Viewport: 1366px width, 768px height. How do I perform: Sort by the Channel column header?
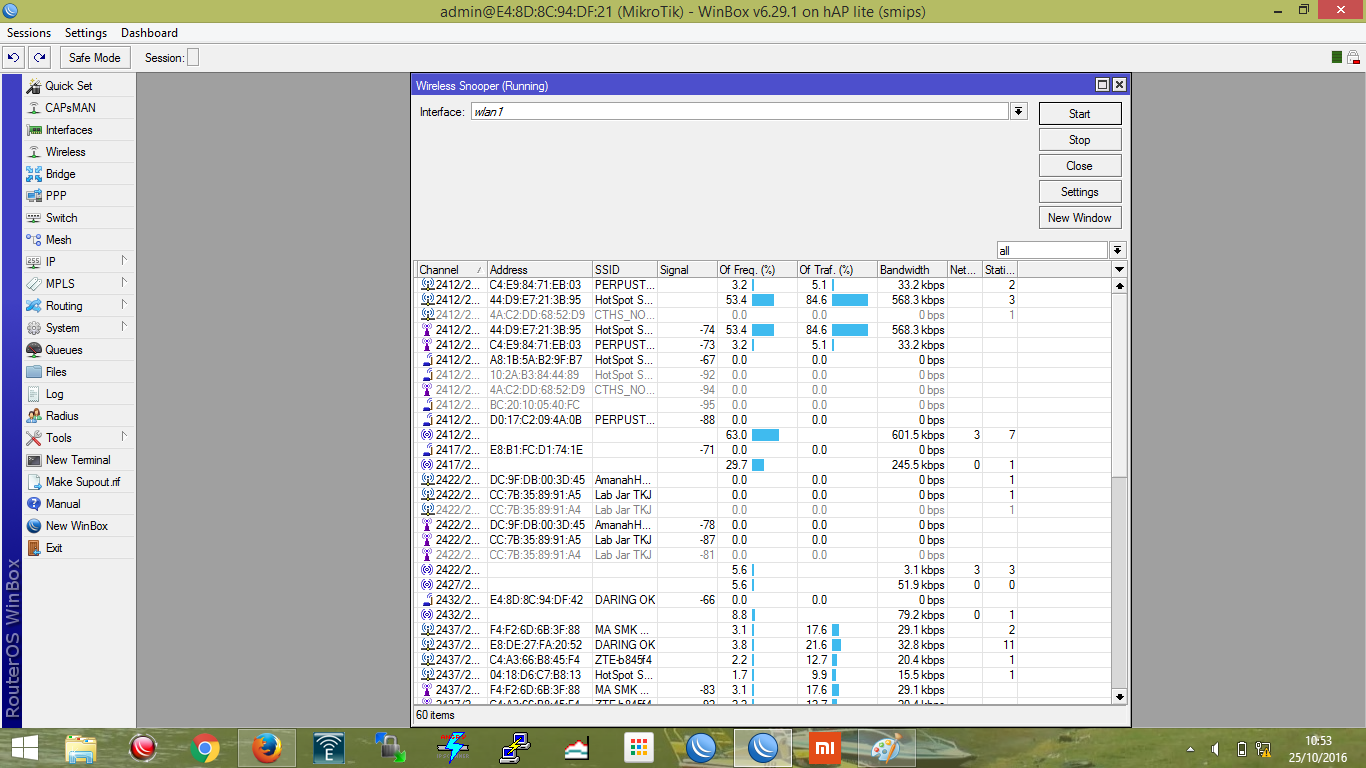451,270
